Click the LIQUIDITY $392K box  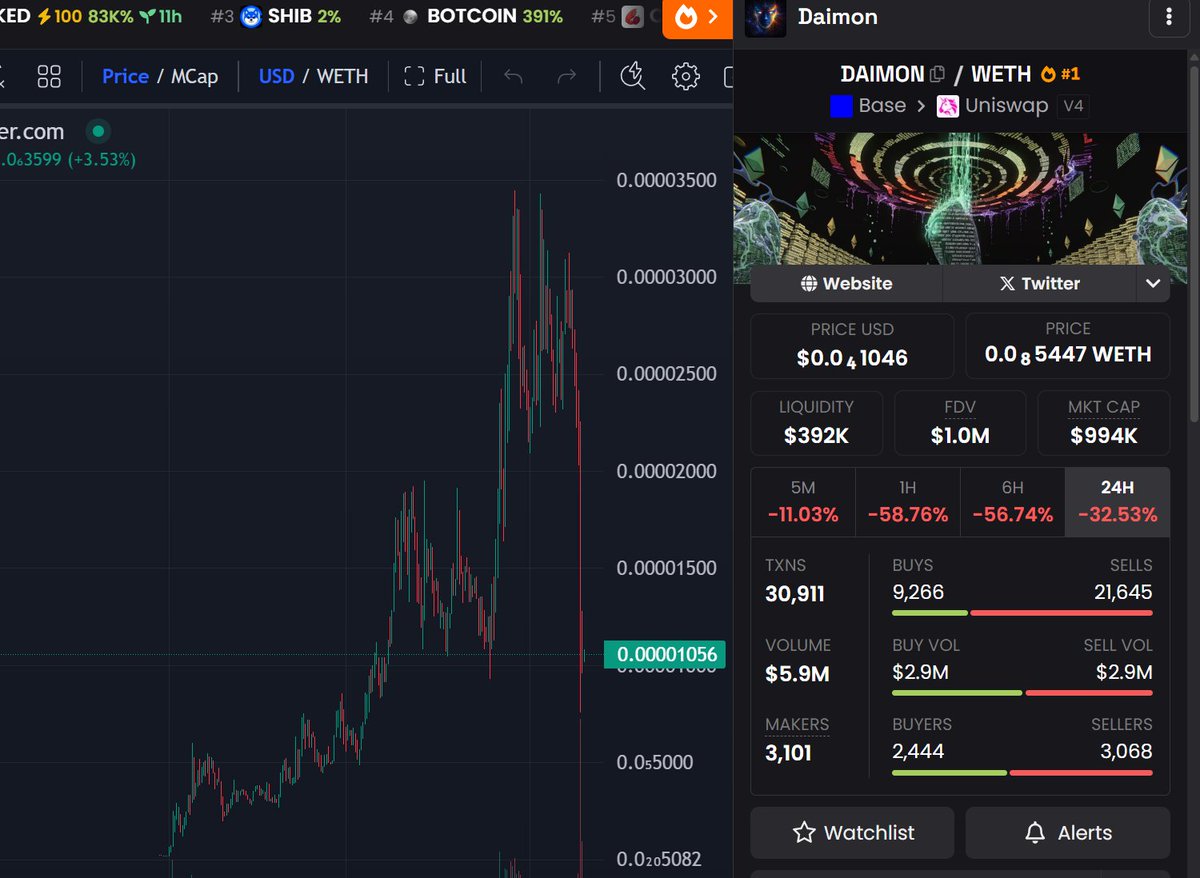pyautogui.click(x=817, y=423)
